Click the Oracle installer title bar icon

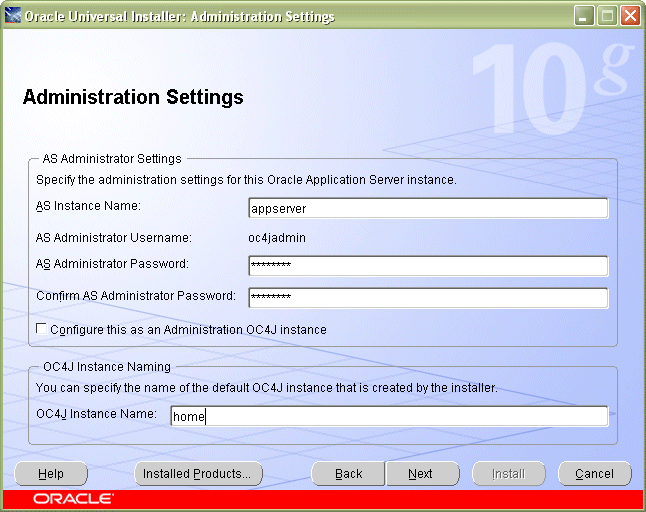[12, 16]
